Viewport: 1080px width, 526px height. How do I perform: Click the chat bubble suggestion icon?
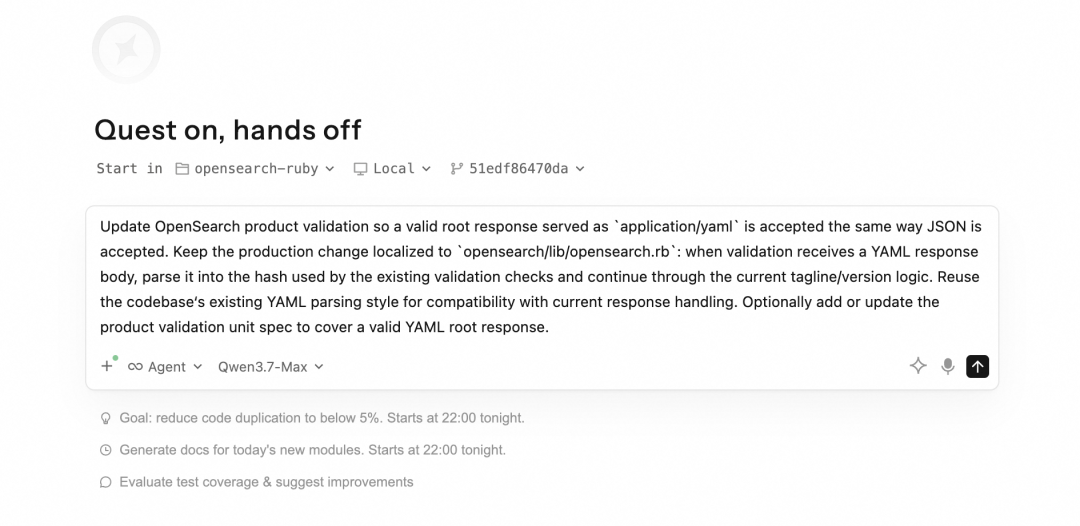coord(105,482)
